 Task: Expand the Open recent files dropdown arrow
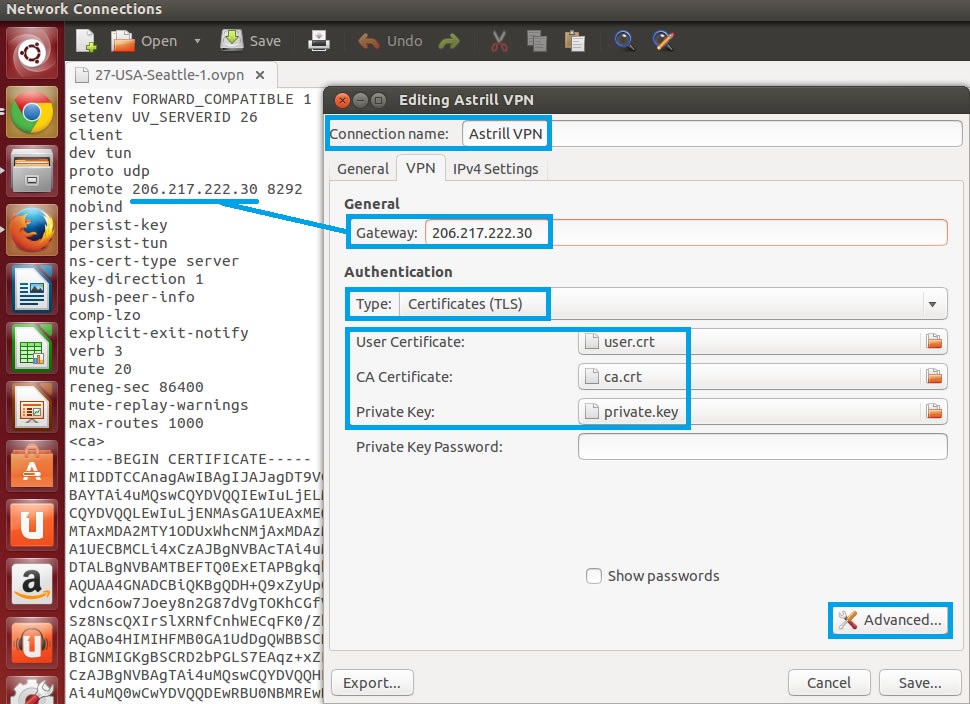pos(197,41)
